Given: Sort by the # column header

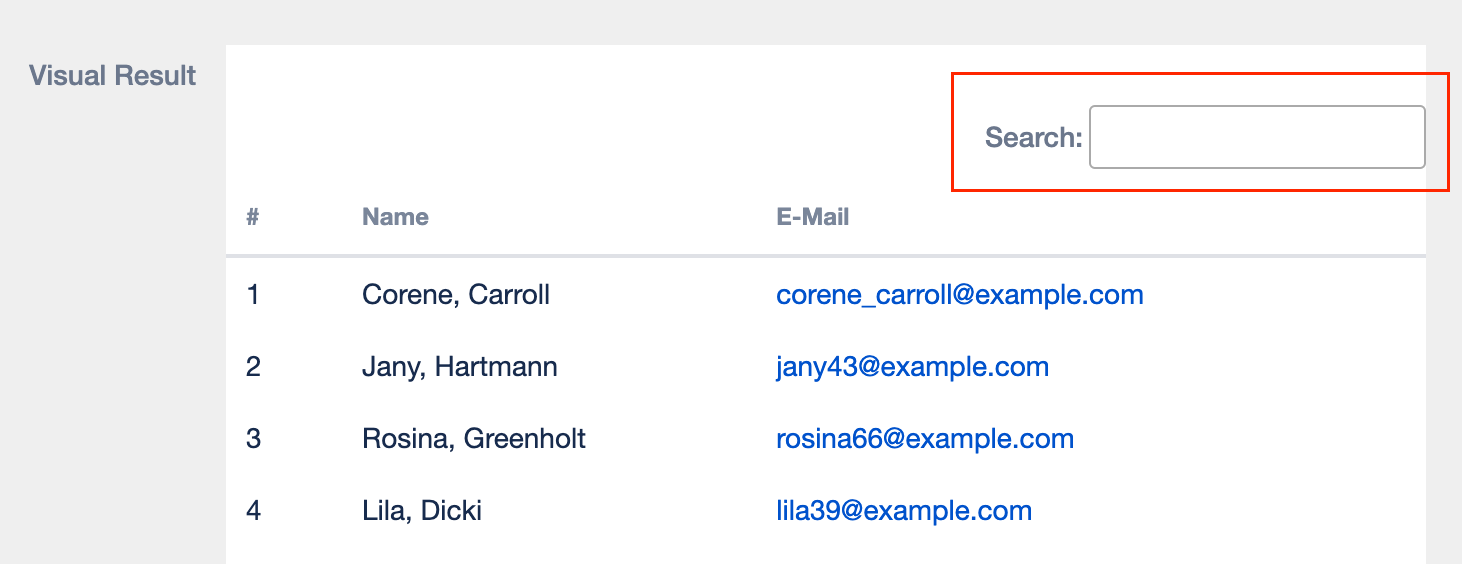Looking at the screenshot, I should [253, 217].
